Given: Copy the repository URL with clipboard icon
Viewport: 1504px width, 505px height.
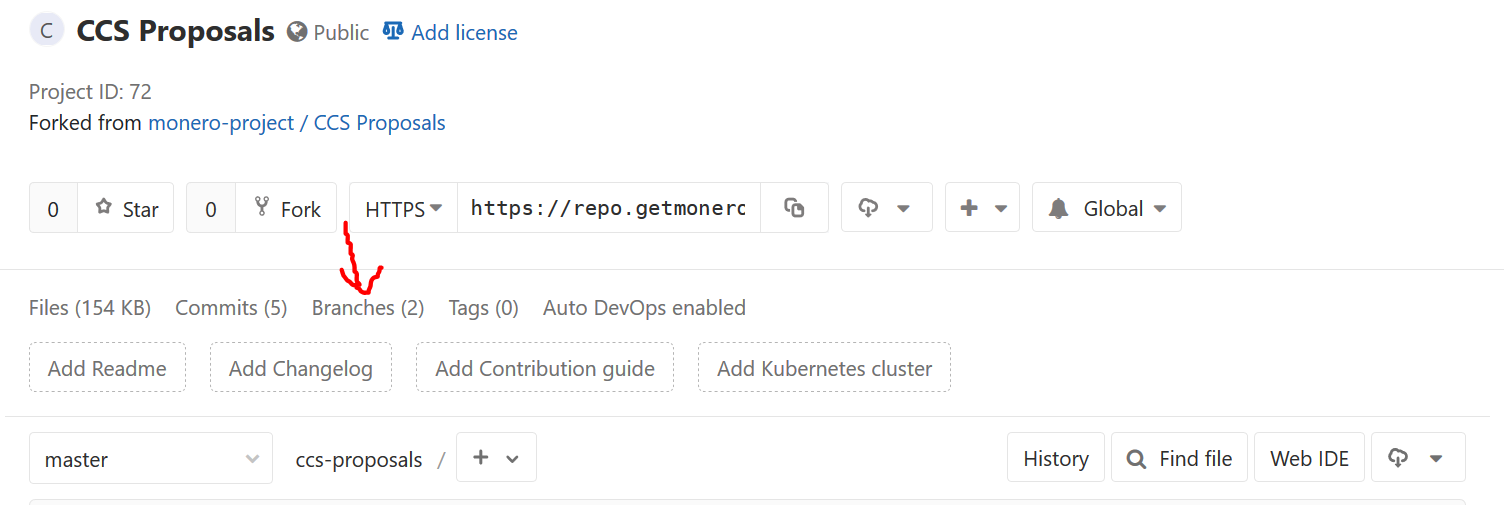Looking at the screenshot, I should pos(795,207).
